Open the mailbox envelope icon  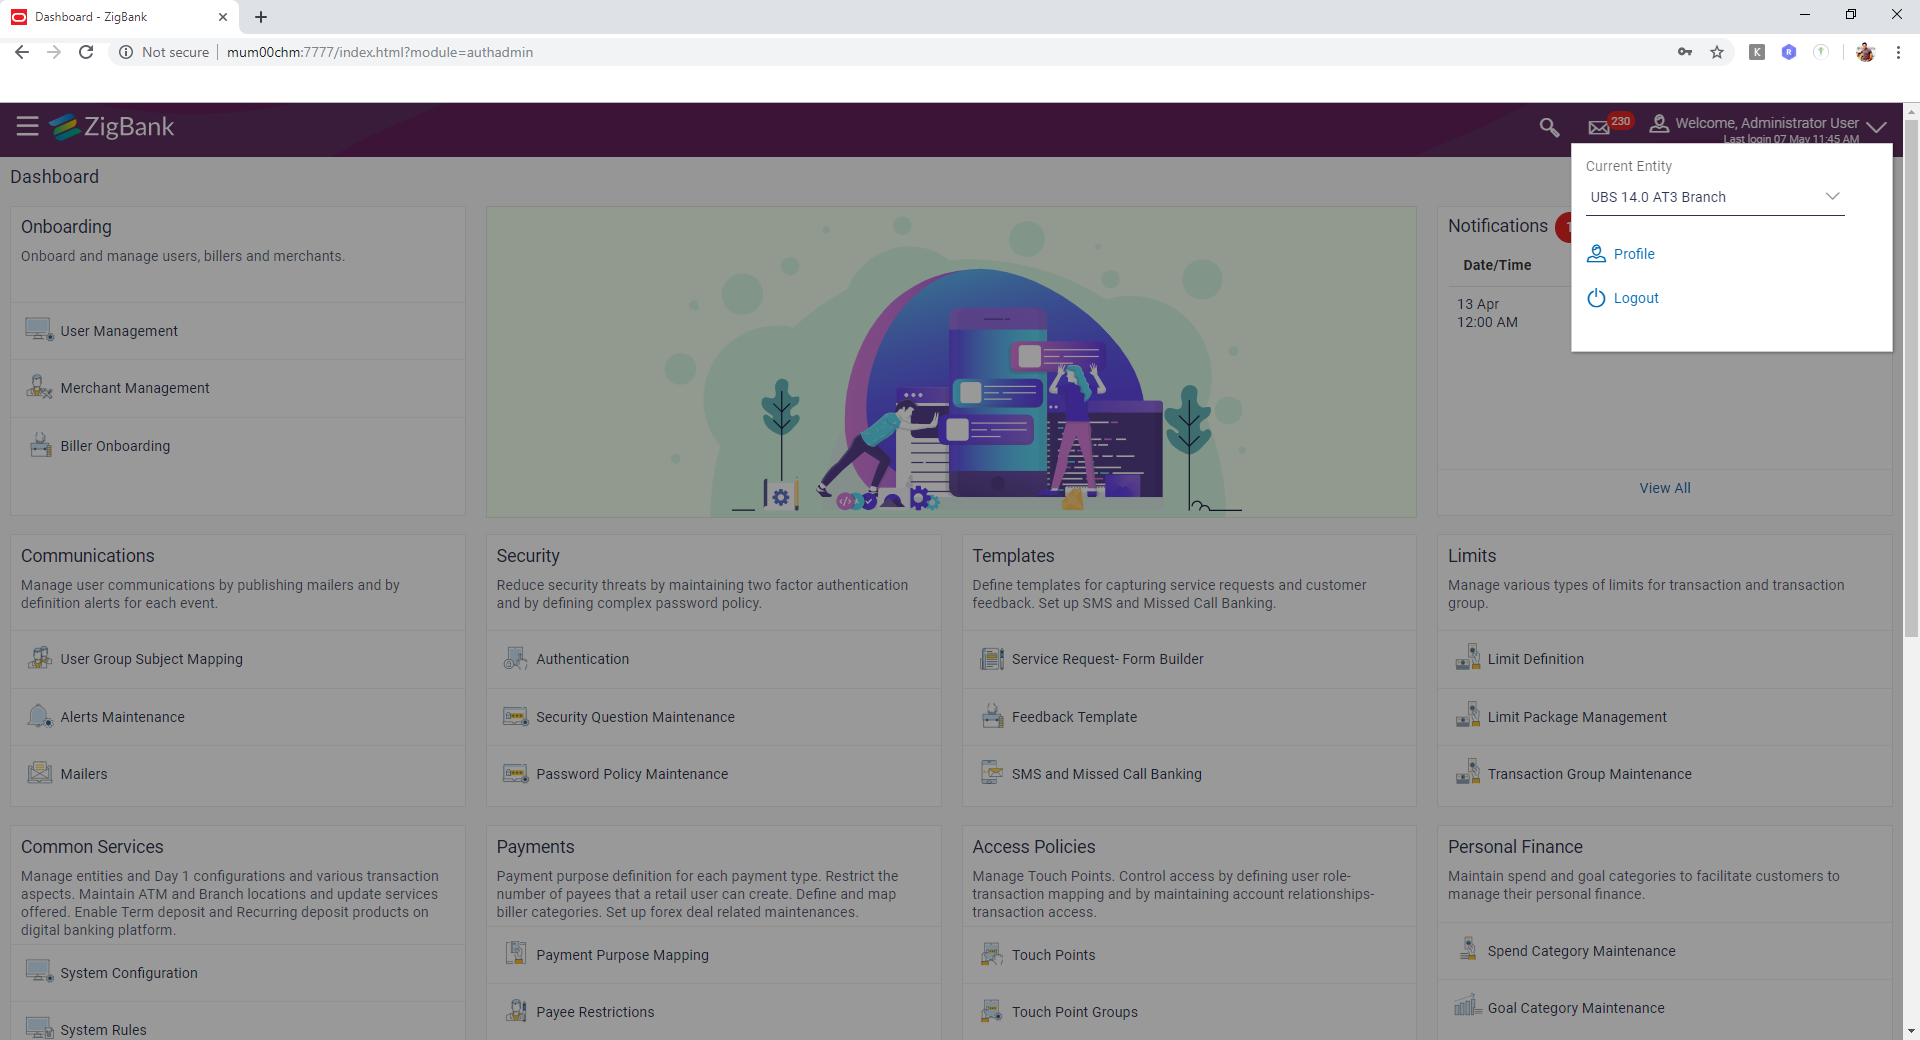click(1599, 127)
